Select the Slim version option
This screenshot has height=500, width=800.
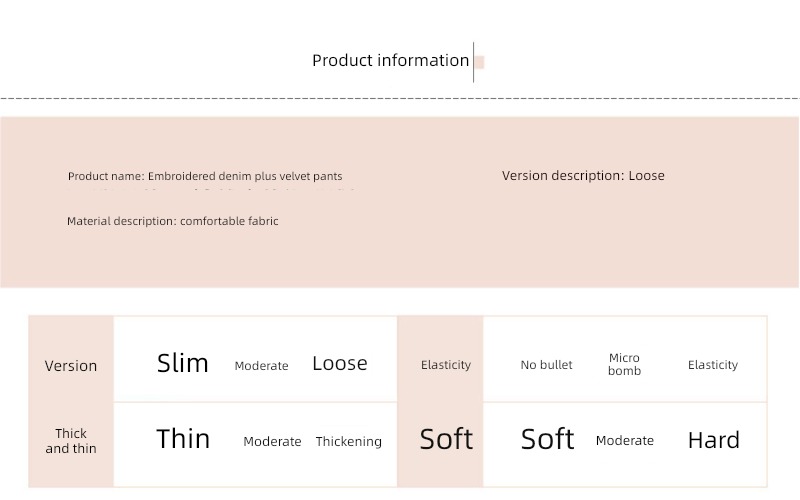(x=183, y=363)
